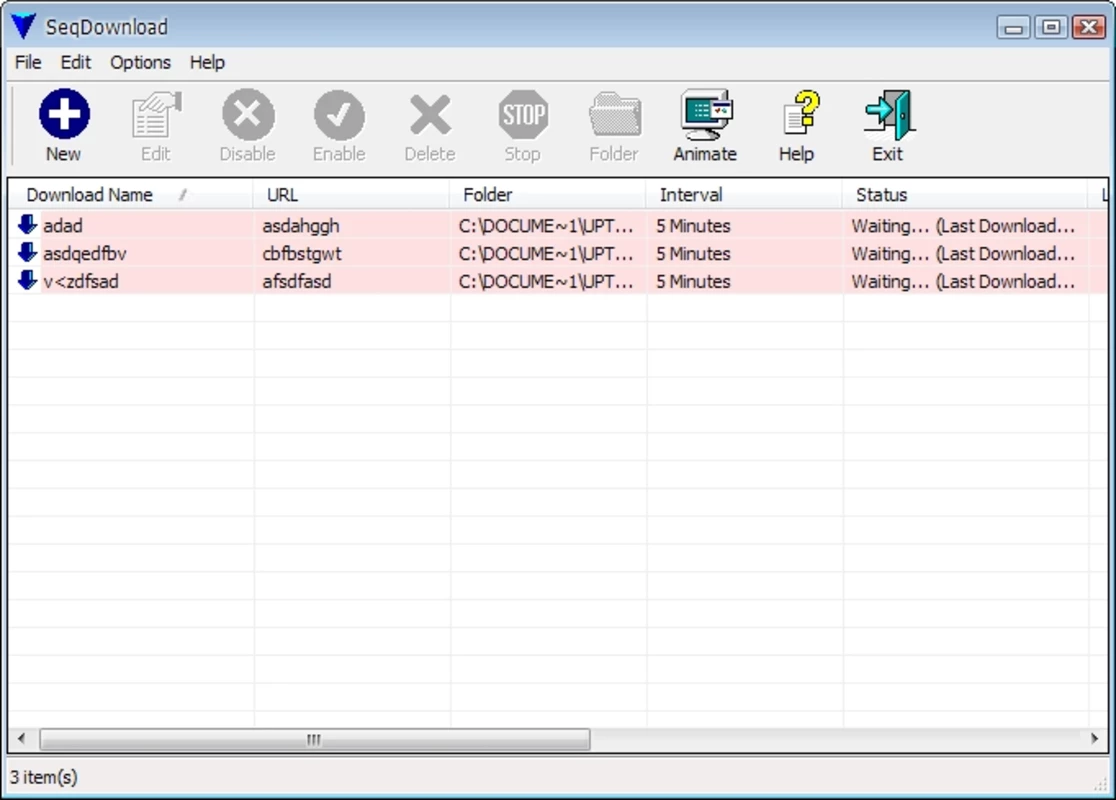Viewport: 1116px width, 800px height.
Task: Click the Waiting status in the asdqedfbv row
Action: click(963, 253)
